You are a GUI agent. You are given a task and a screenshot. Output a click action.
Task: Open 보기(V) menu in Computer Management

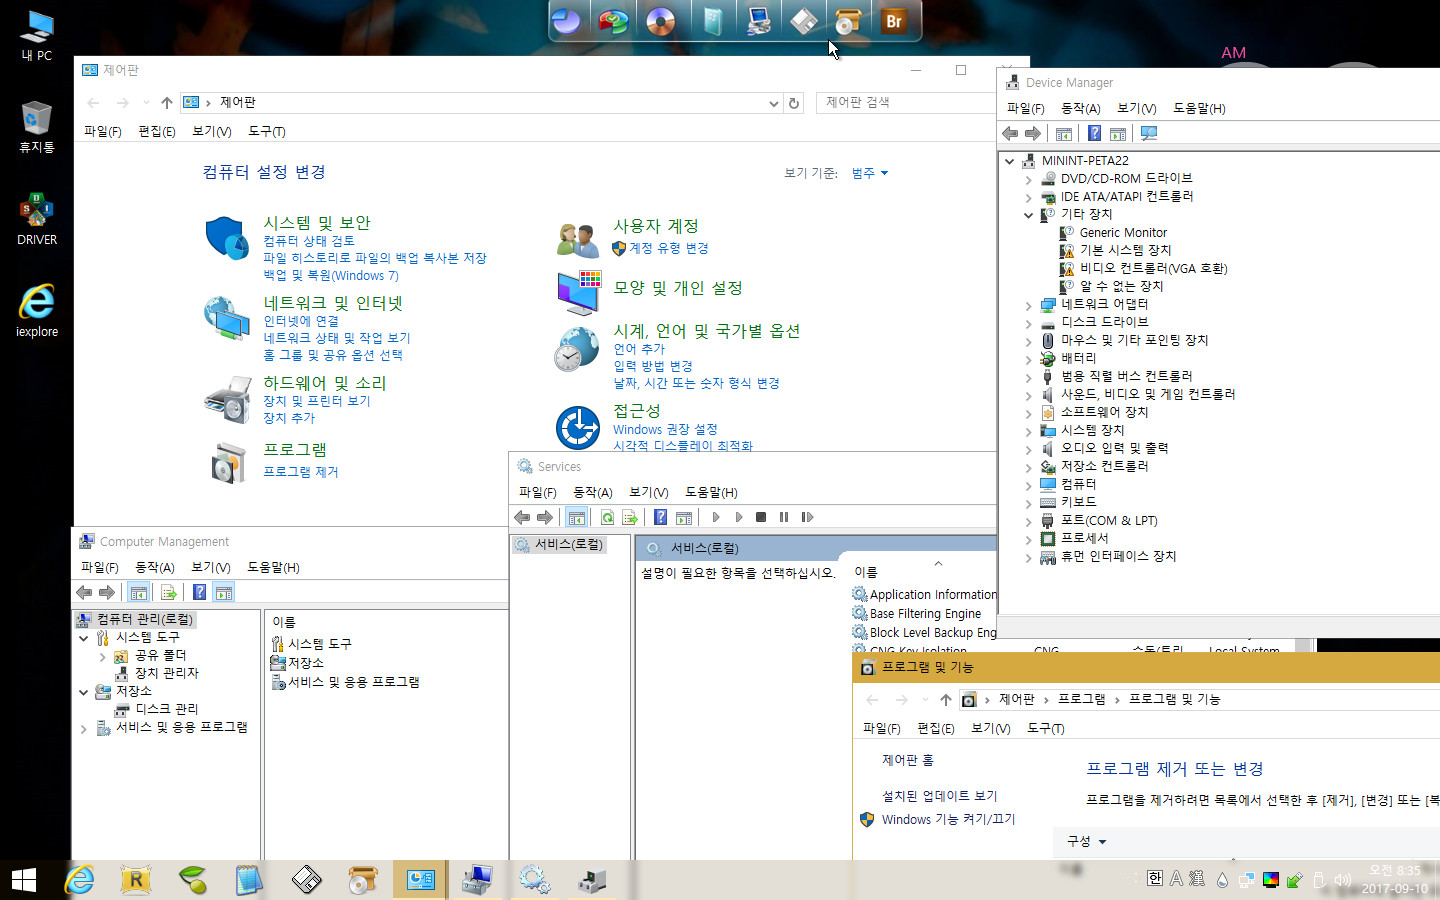tap(211, 567)
